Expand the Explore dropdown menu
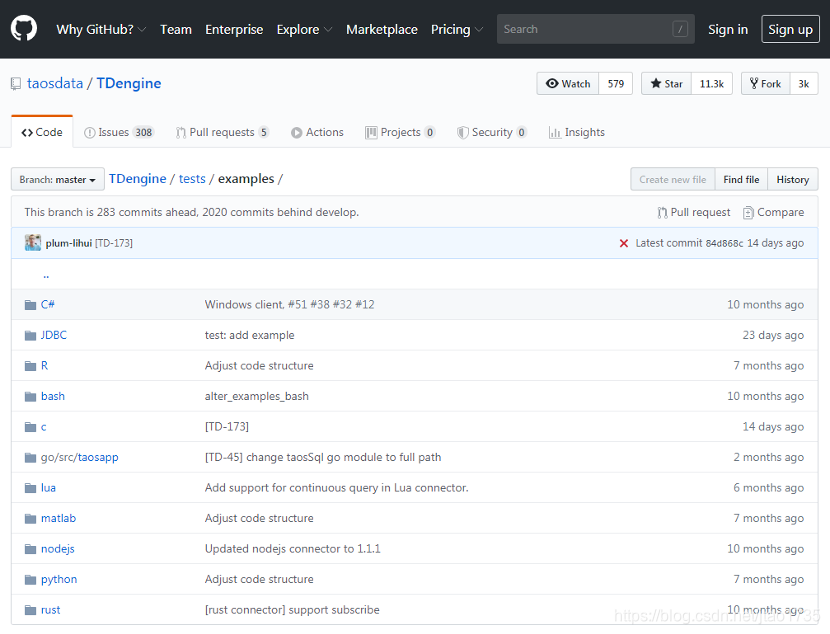 point(304,30)
